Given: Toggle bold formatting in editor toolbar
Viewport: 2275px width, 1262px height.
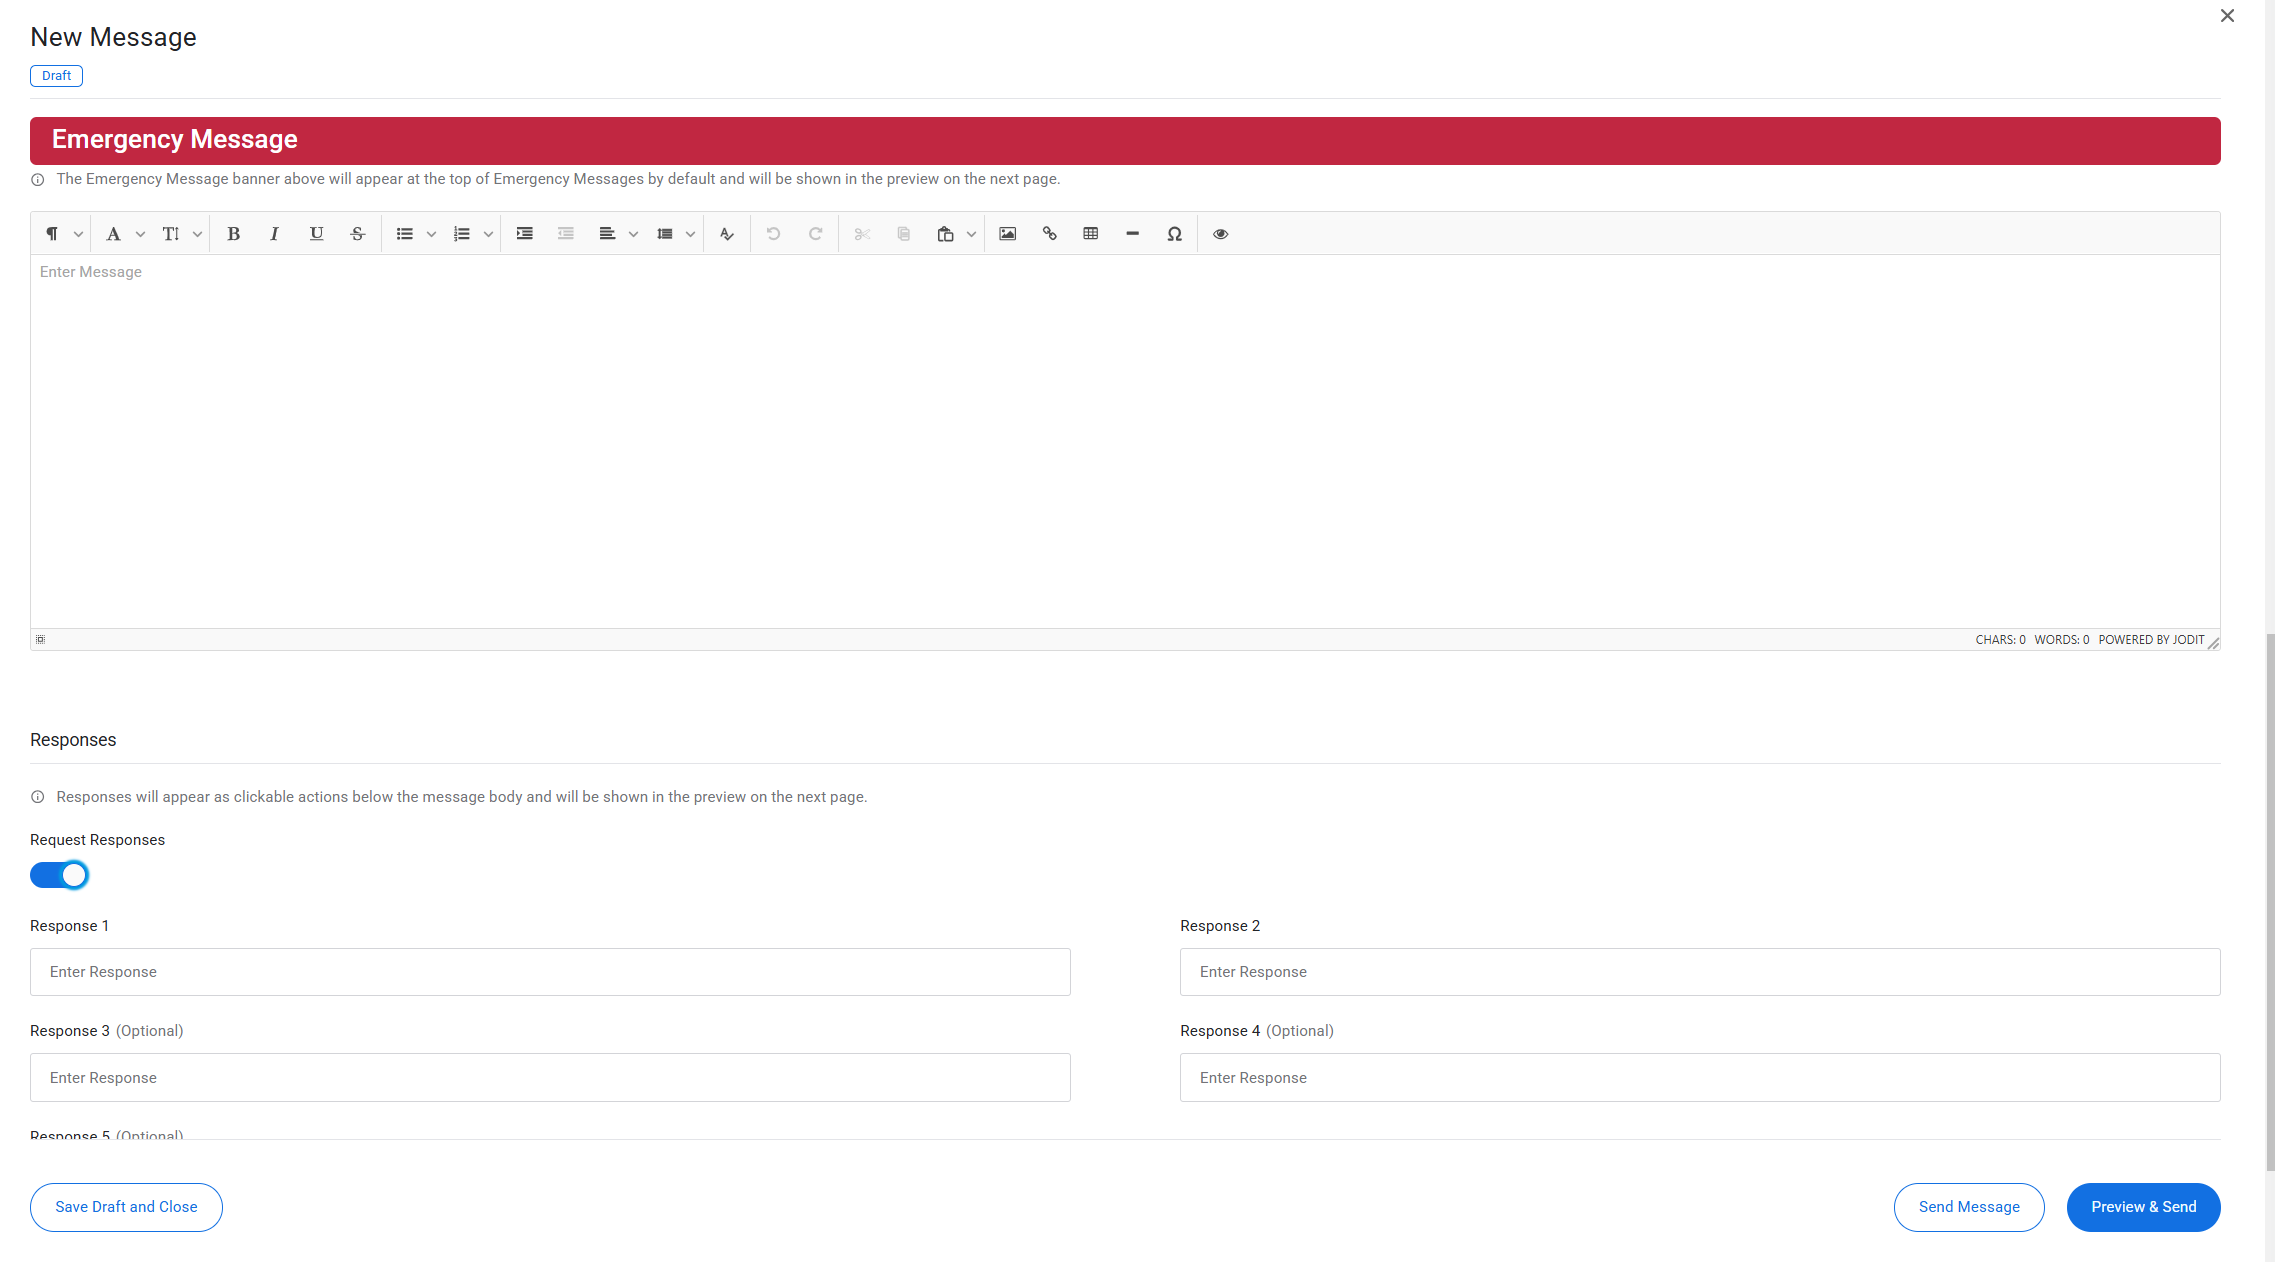Looking at the screenshot, I should [x=233, y=234].
